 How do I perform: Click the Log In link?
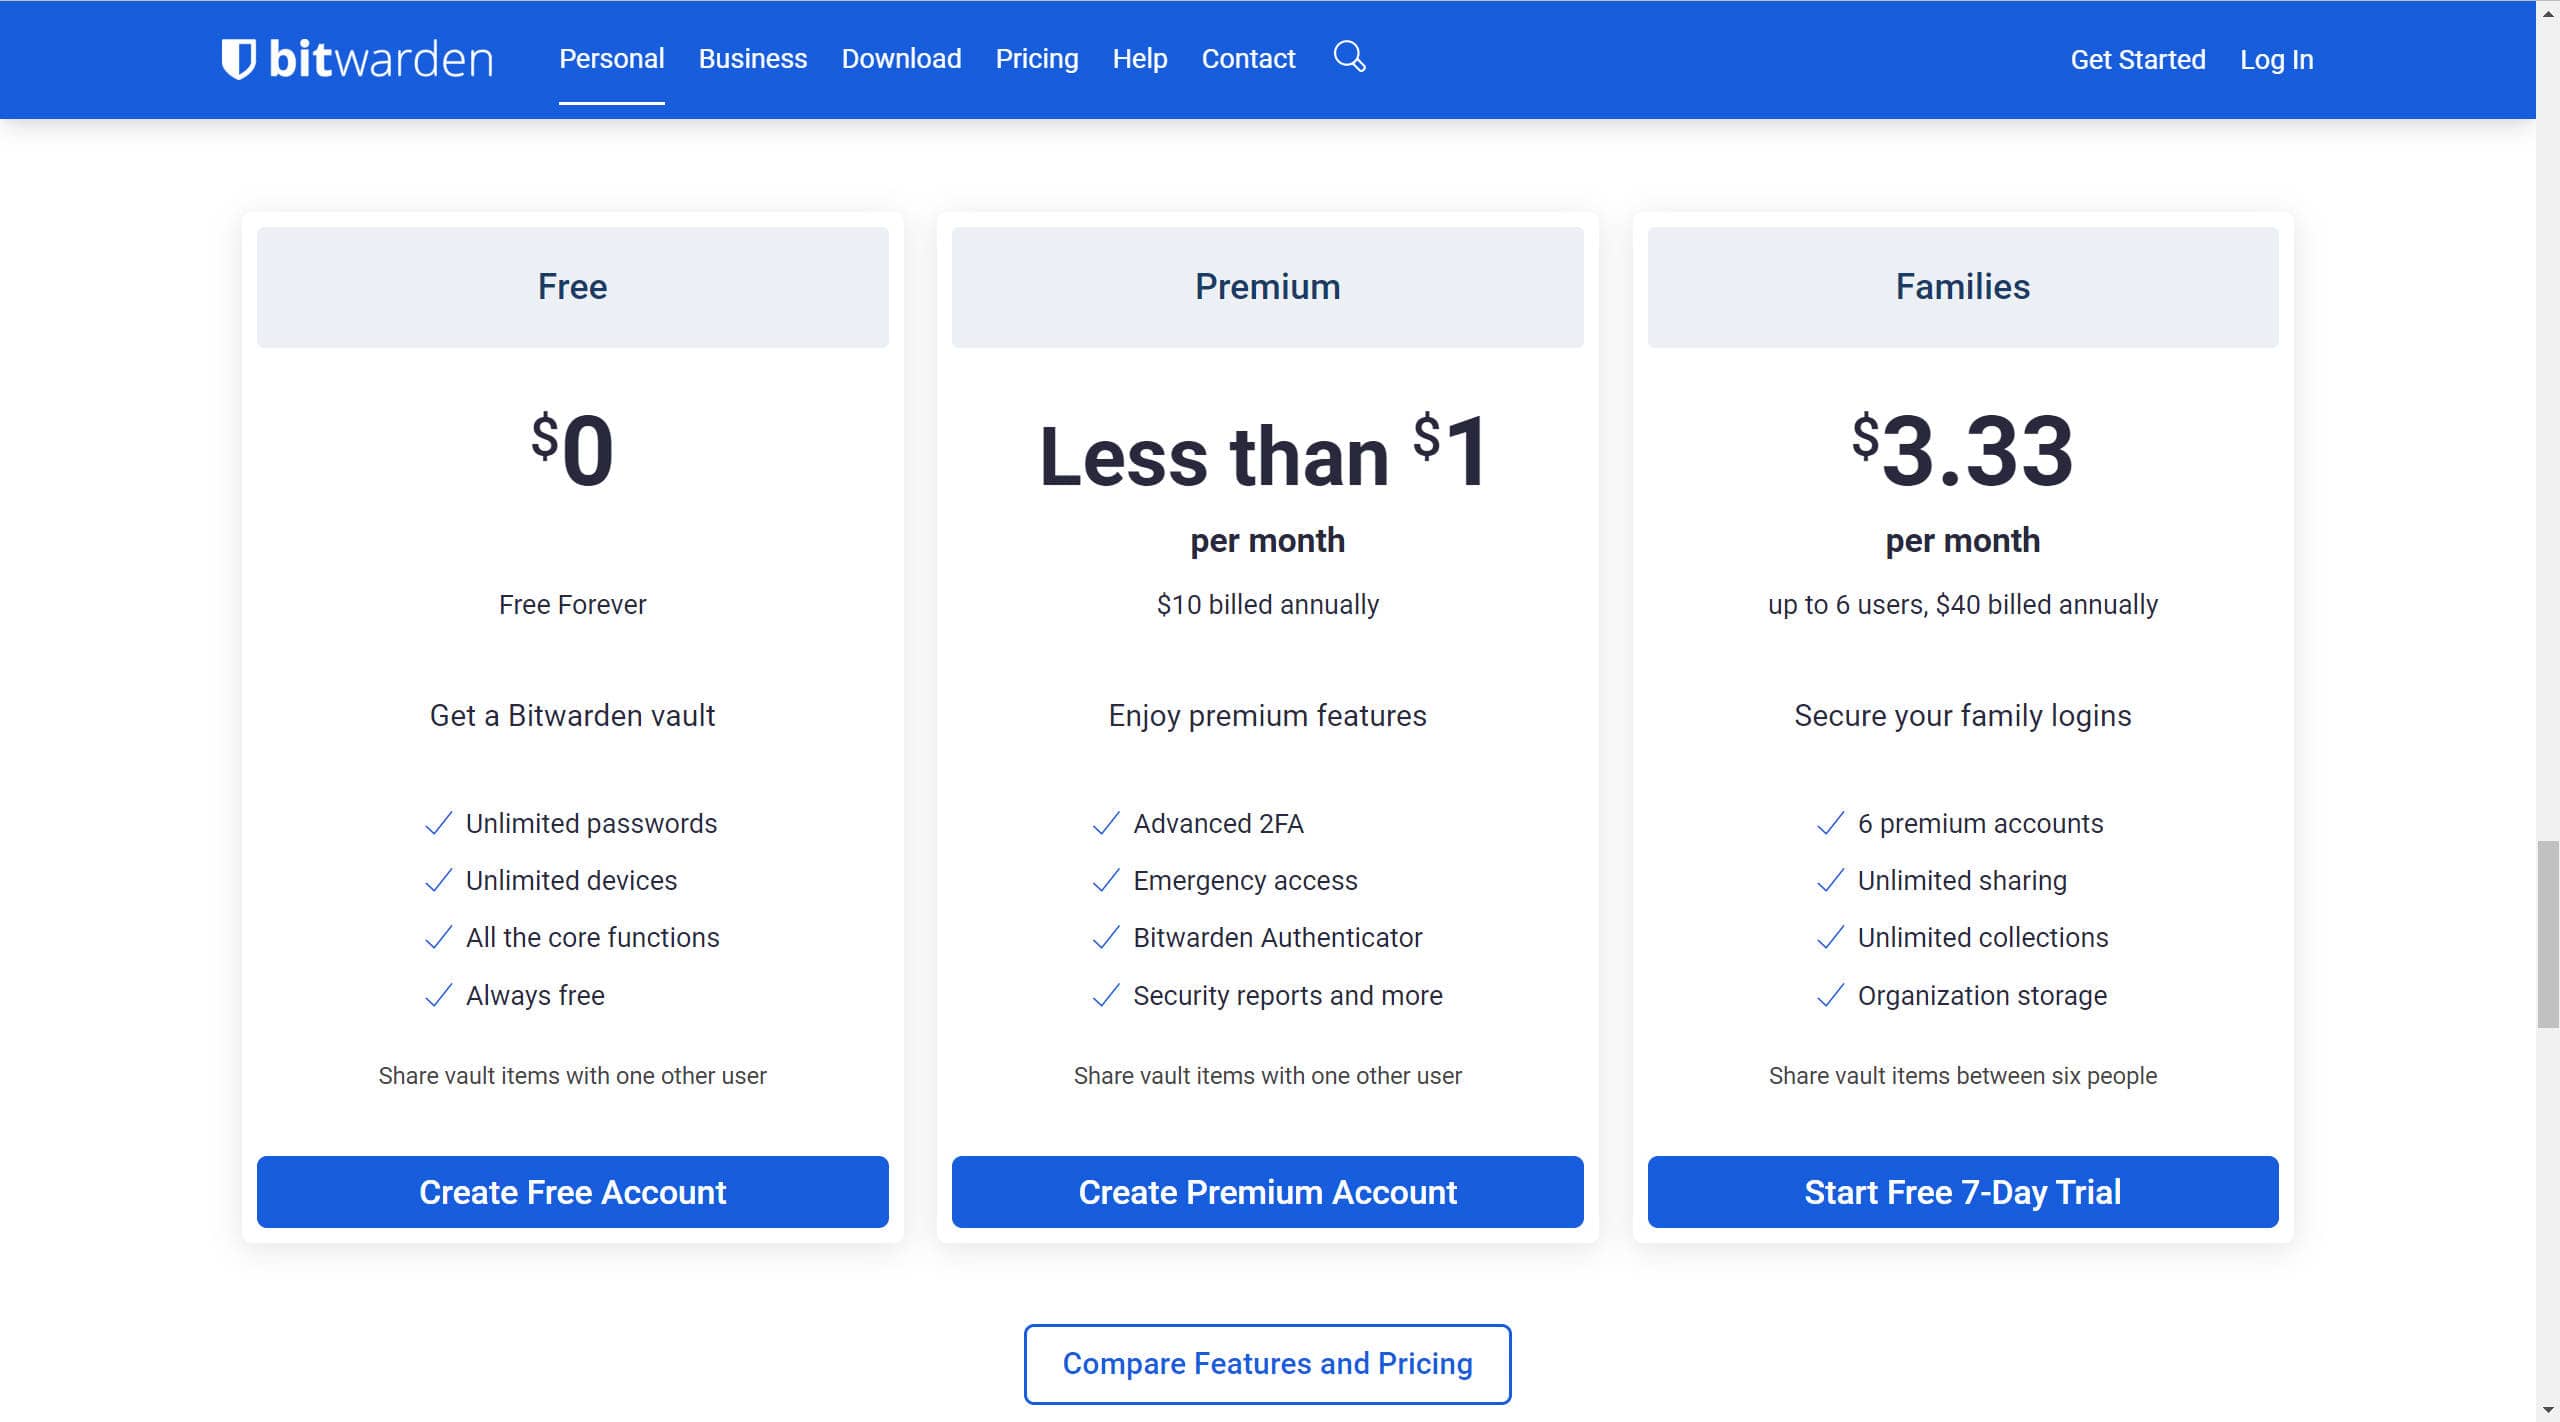pos(2276,60)
